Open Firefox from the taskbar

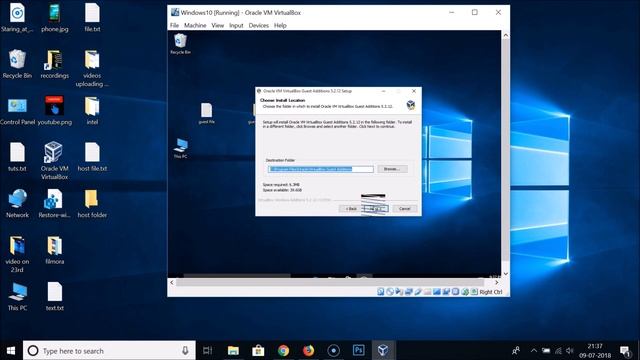click(308, 350)
